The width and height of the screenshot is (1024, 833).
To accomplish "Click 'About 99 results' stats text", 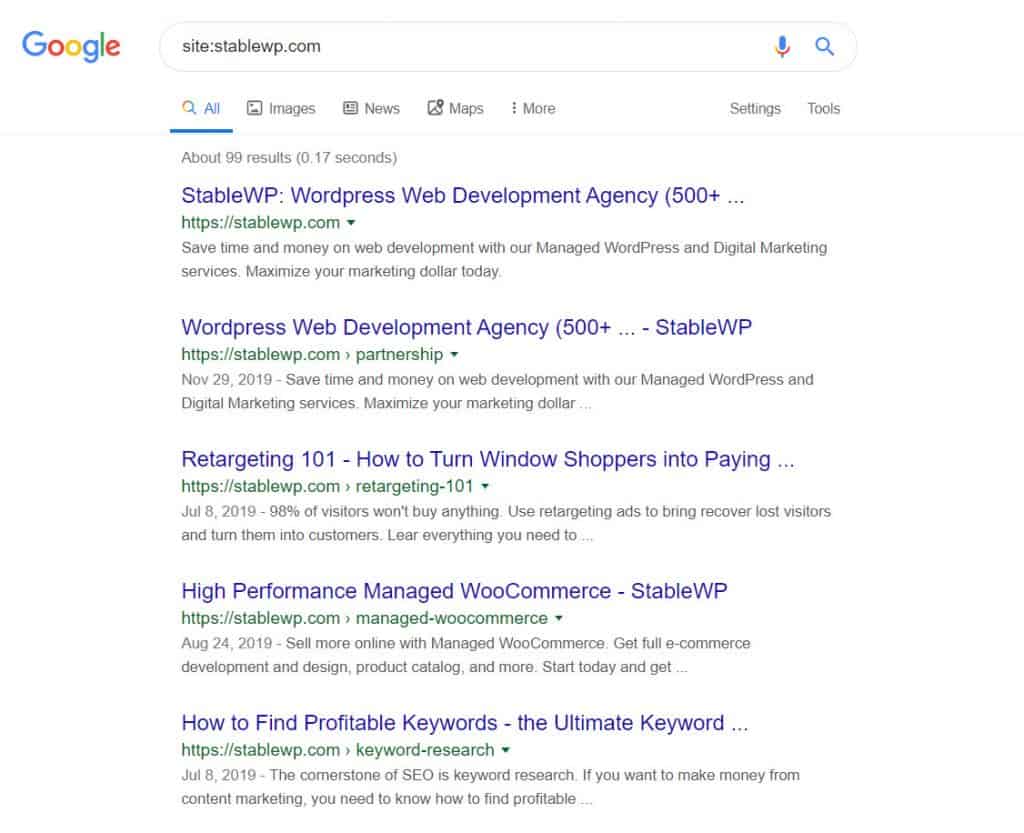I will click(x=289, y=157).
